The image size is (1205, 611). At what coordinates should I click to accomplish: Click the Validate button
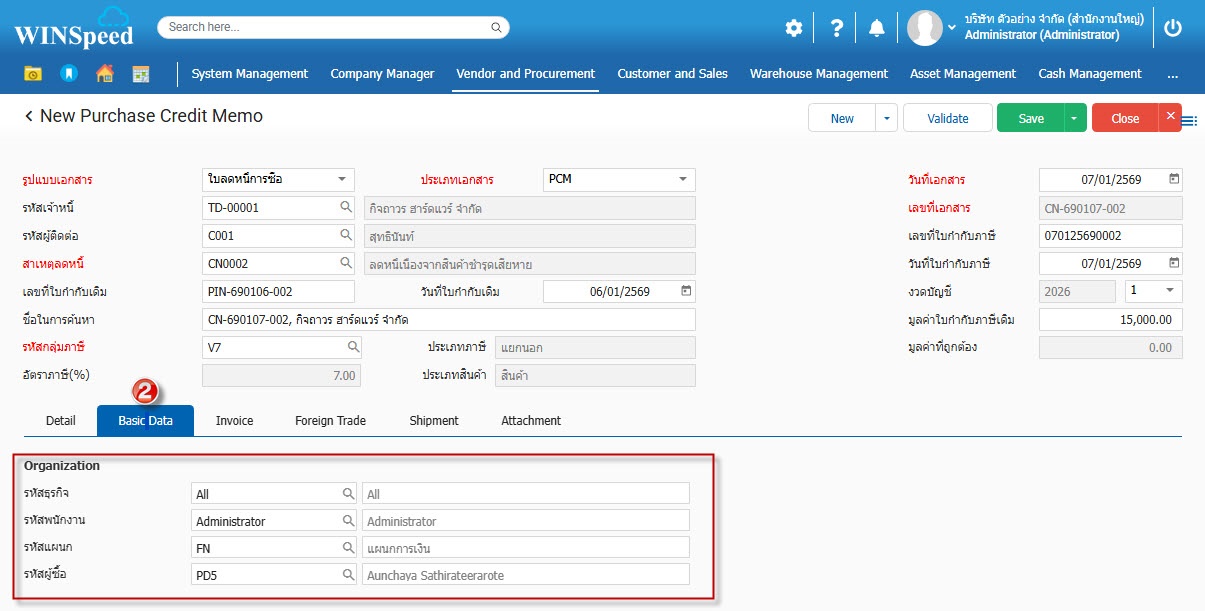(x=947, y=118)
